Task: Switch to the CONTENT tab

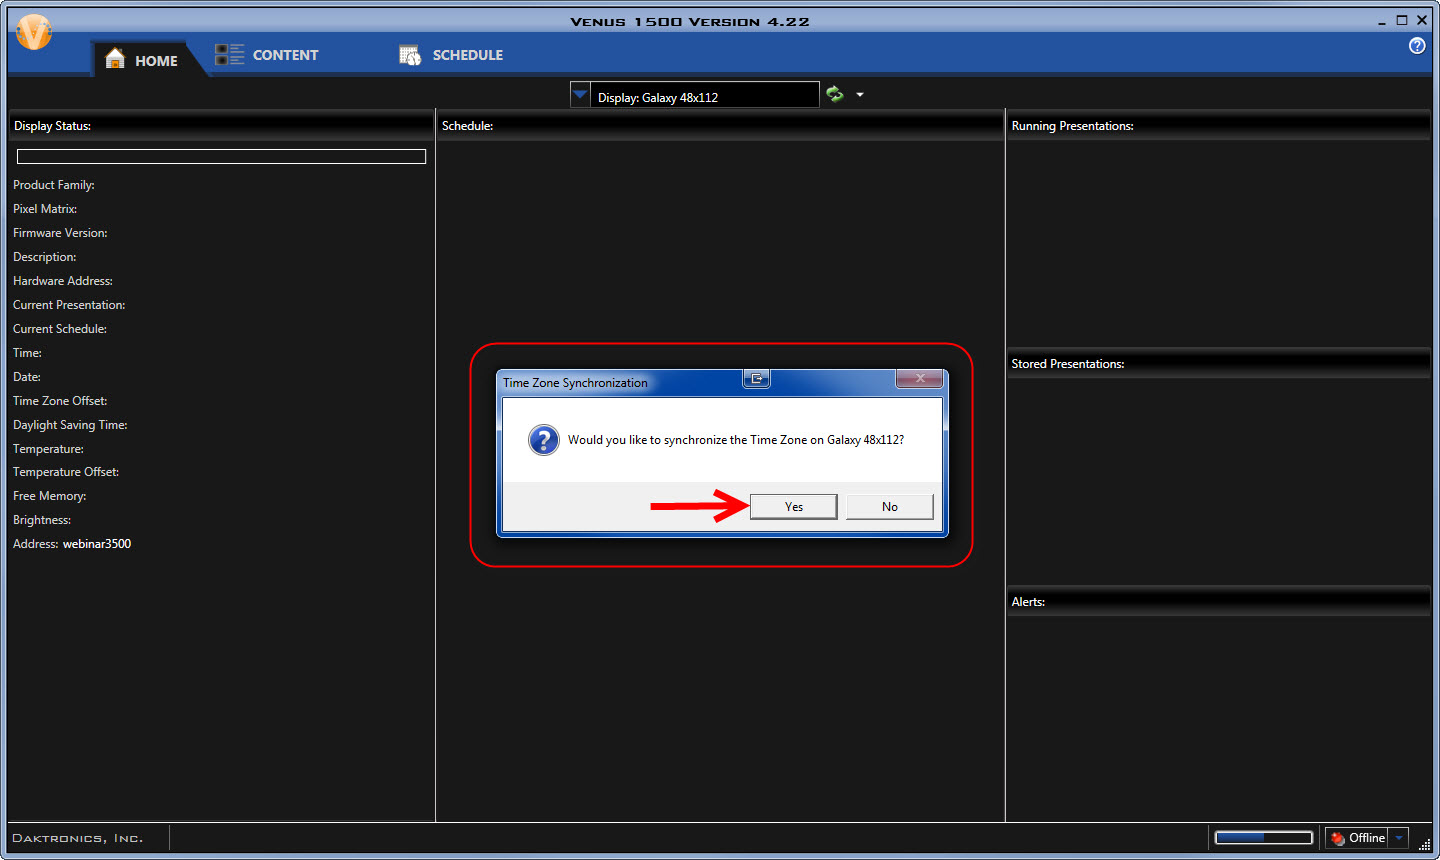Action: [285, 55]
